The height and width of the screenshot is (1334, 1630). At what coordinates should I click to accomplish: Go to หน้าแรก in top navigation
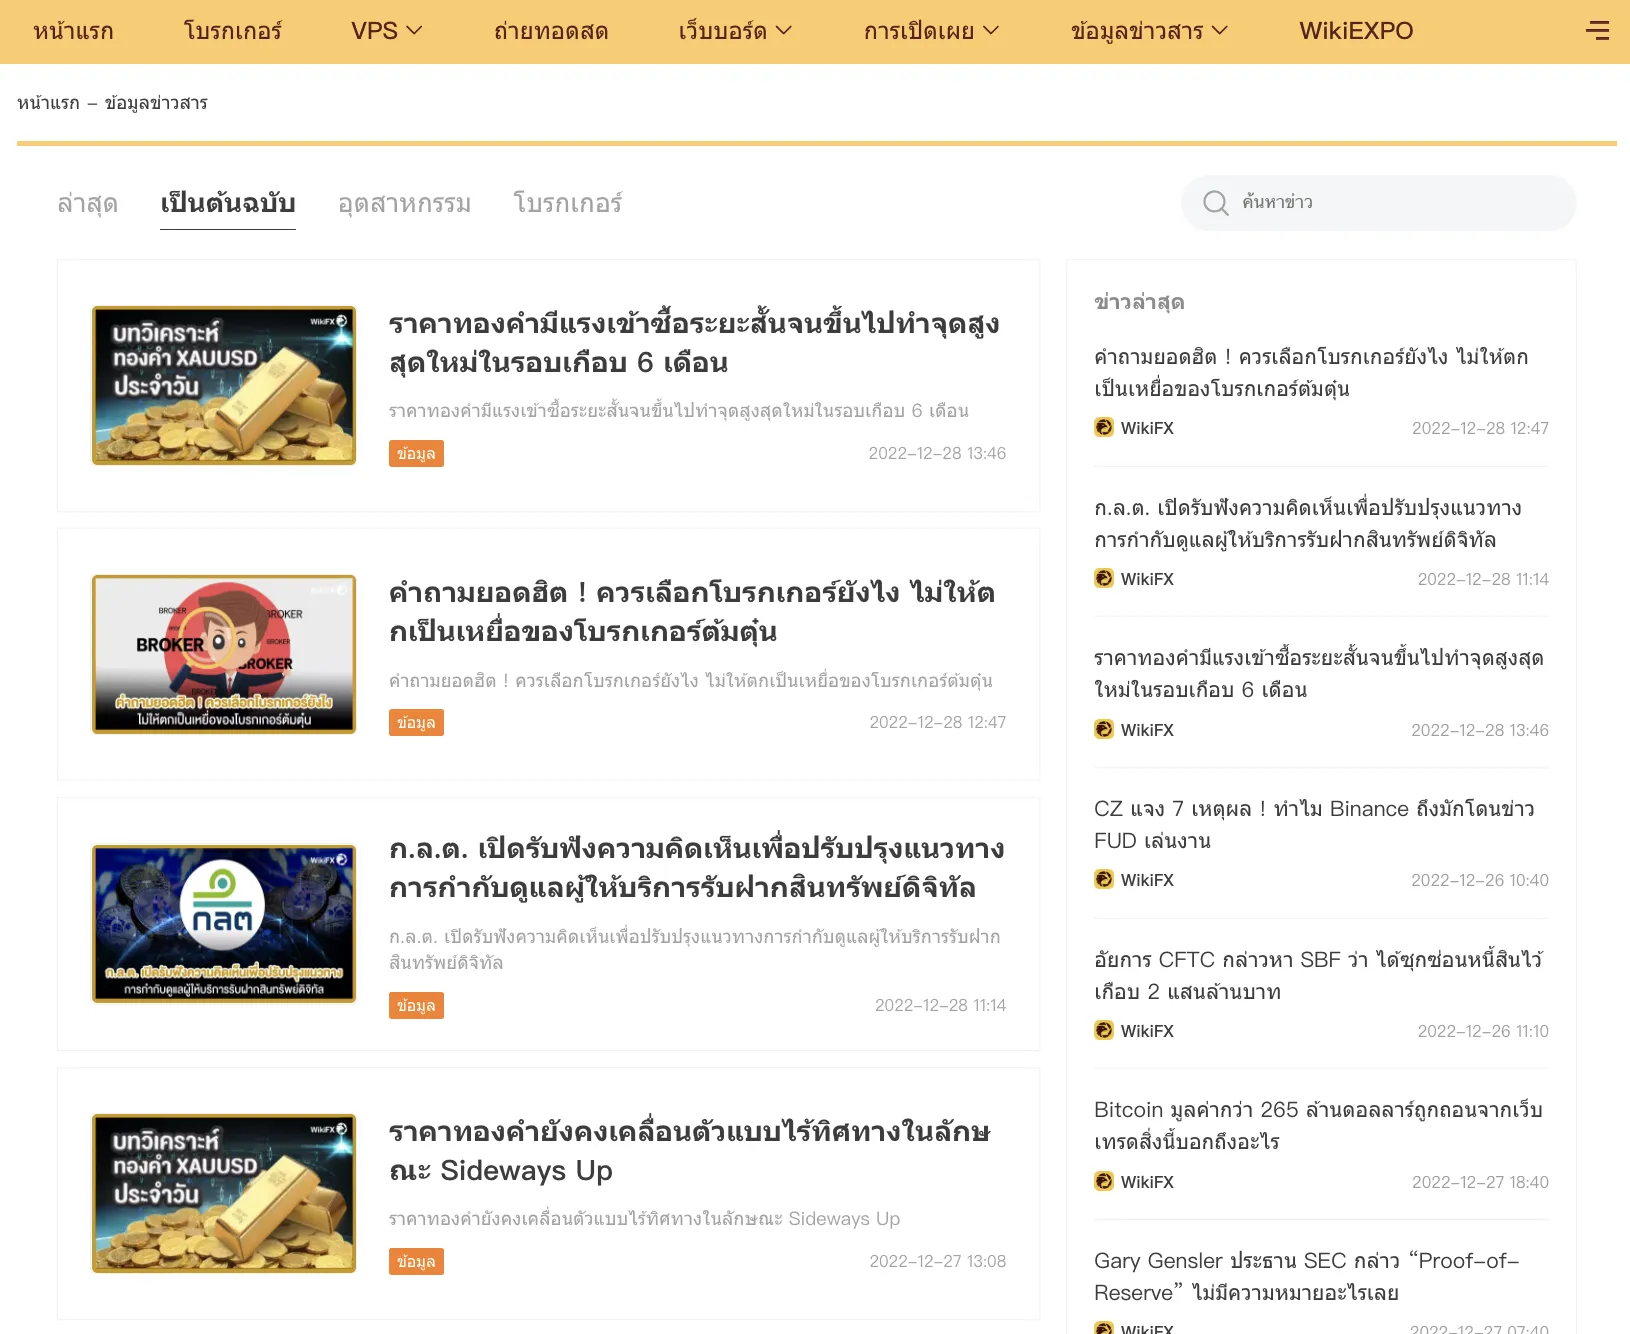point(73,31)
